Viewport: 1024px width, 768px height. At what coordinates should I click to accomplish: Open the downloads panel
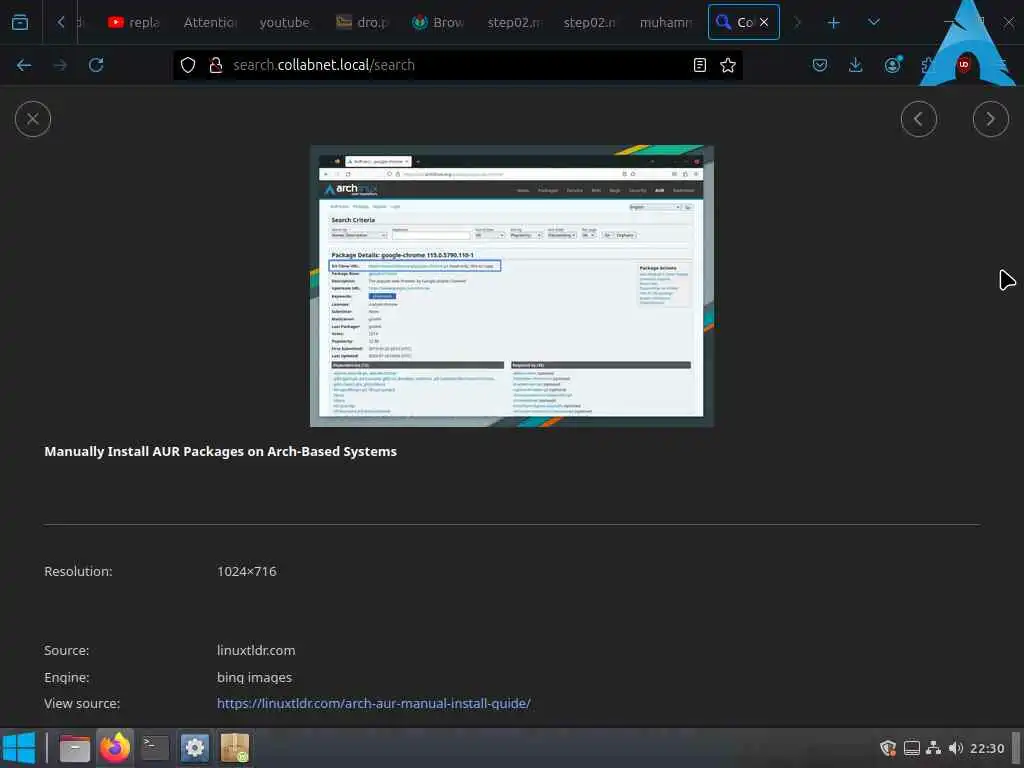856,65
